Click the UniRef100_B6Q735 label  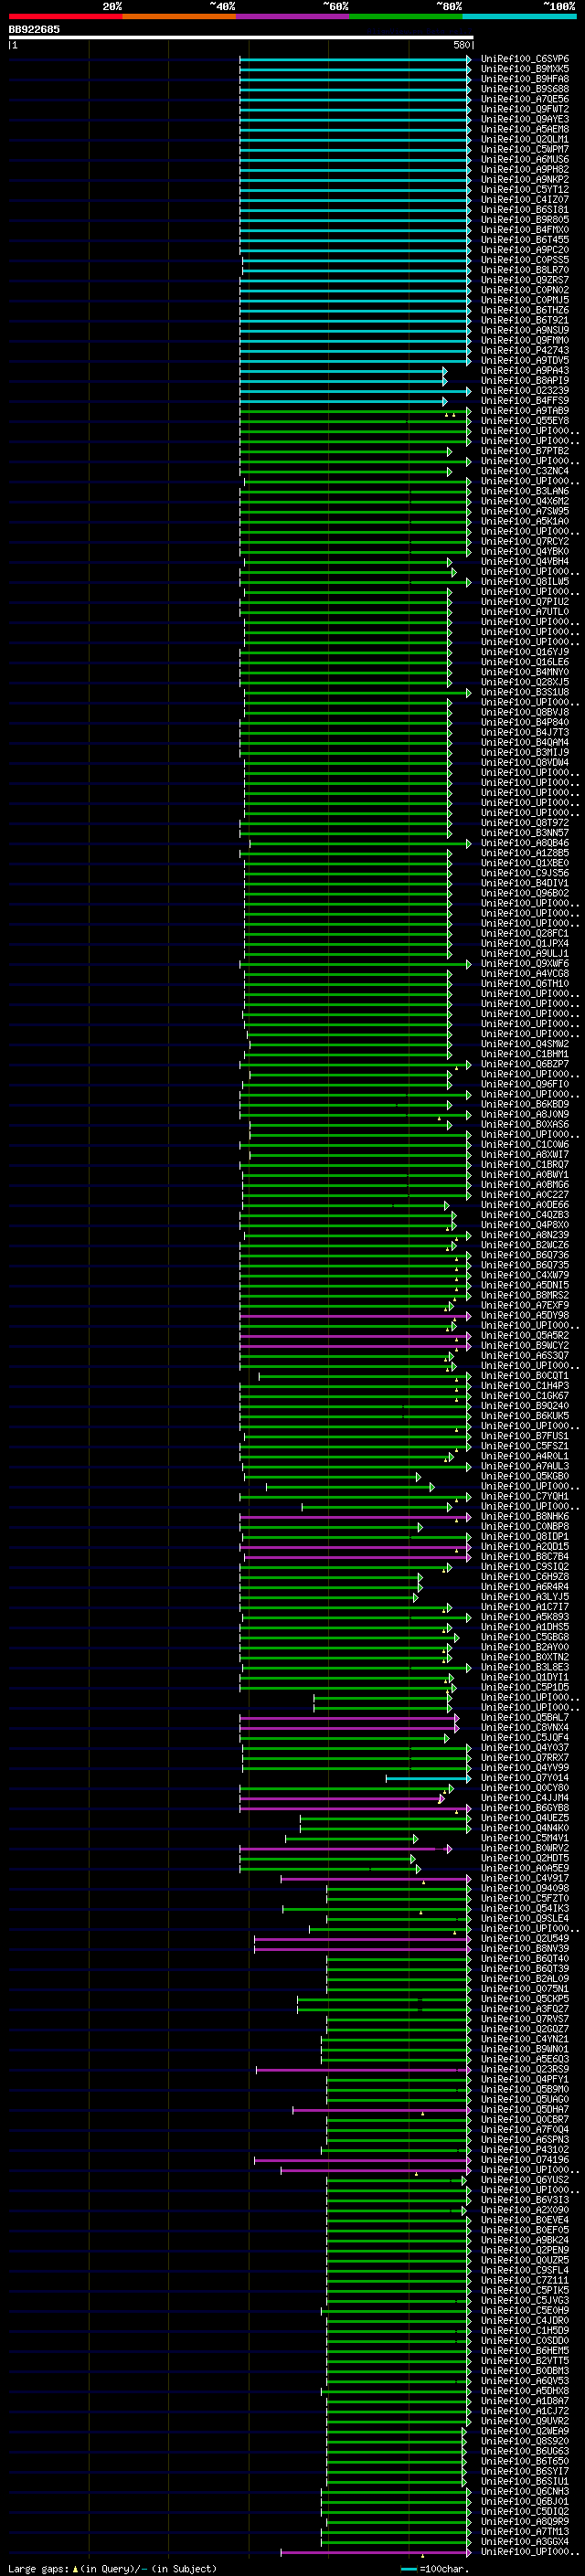point(525,1265)
